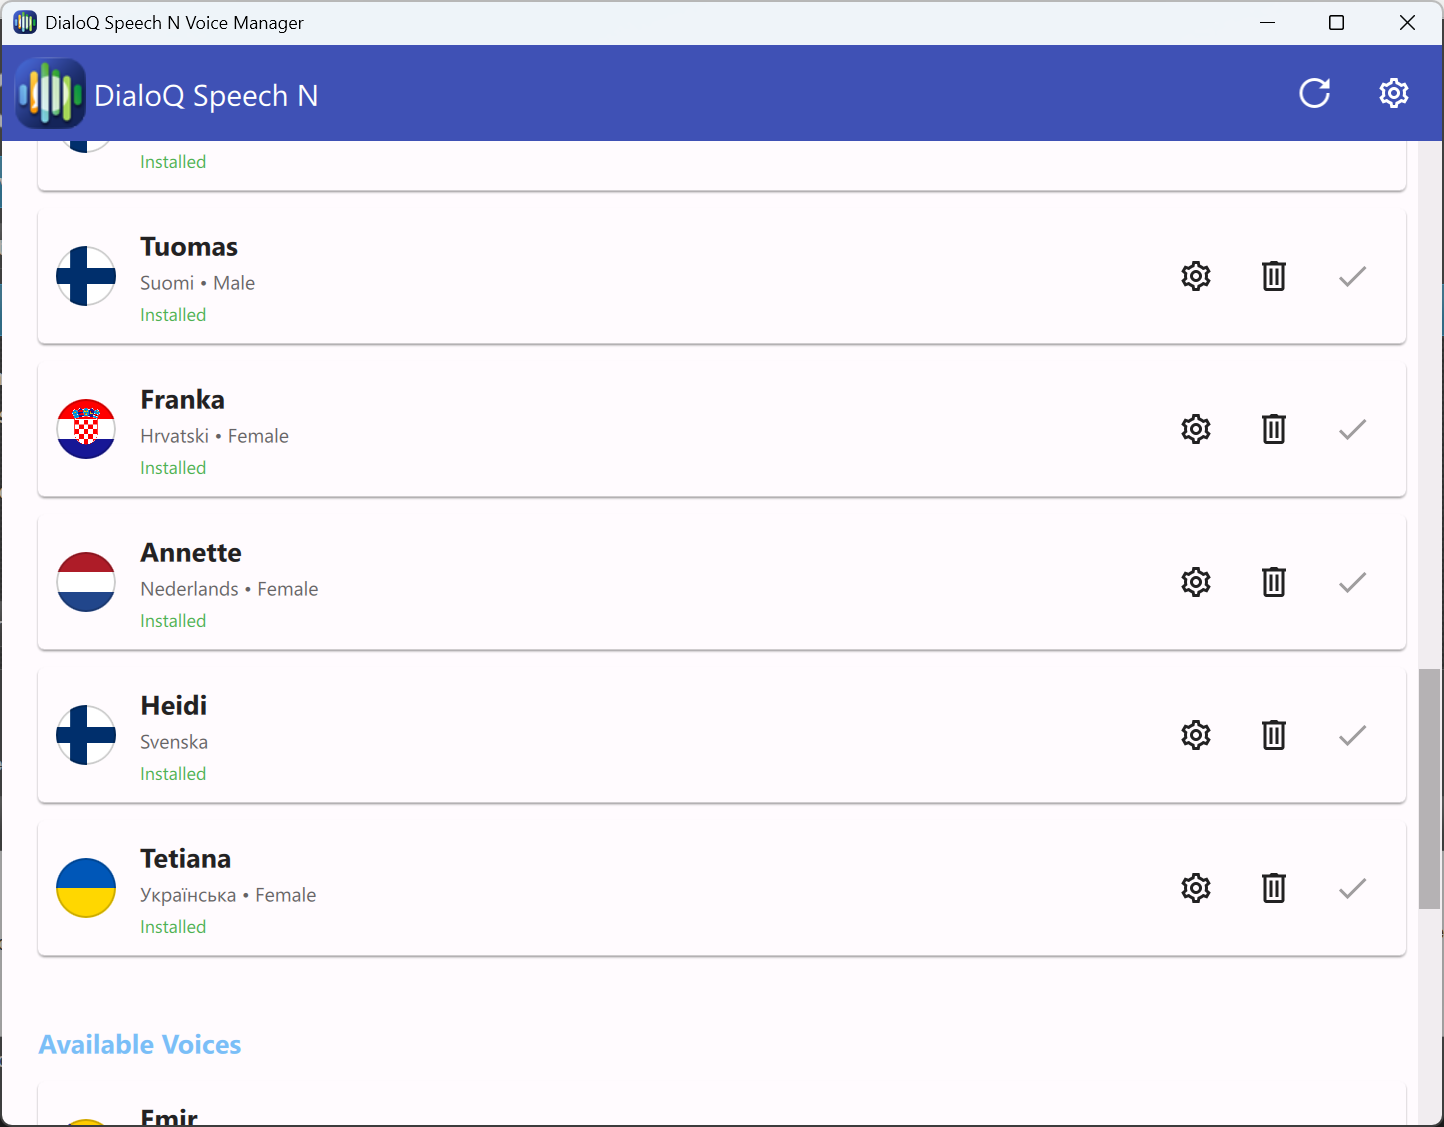
Task: Click Installed status under Franka
Action: click(173, 468)
